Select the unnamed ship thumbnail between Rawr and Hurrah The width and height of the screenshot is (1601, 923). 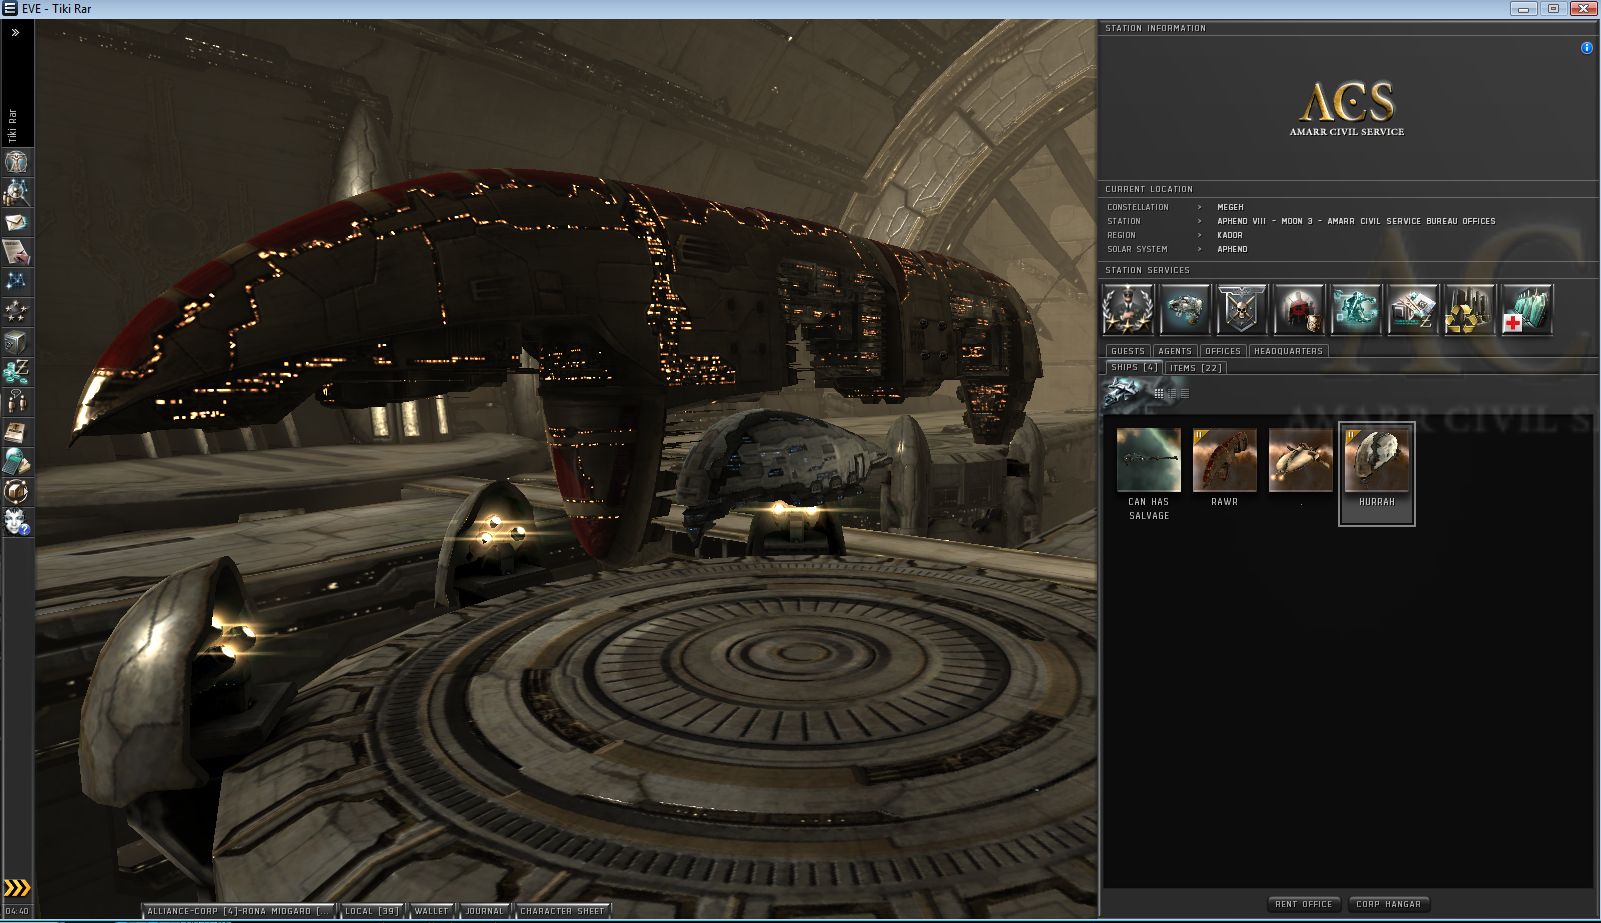1301,462
